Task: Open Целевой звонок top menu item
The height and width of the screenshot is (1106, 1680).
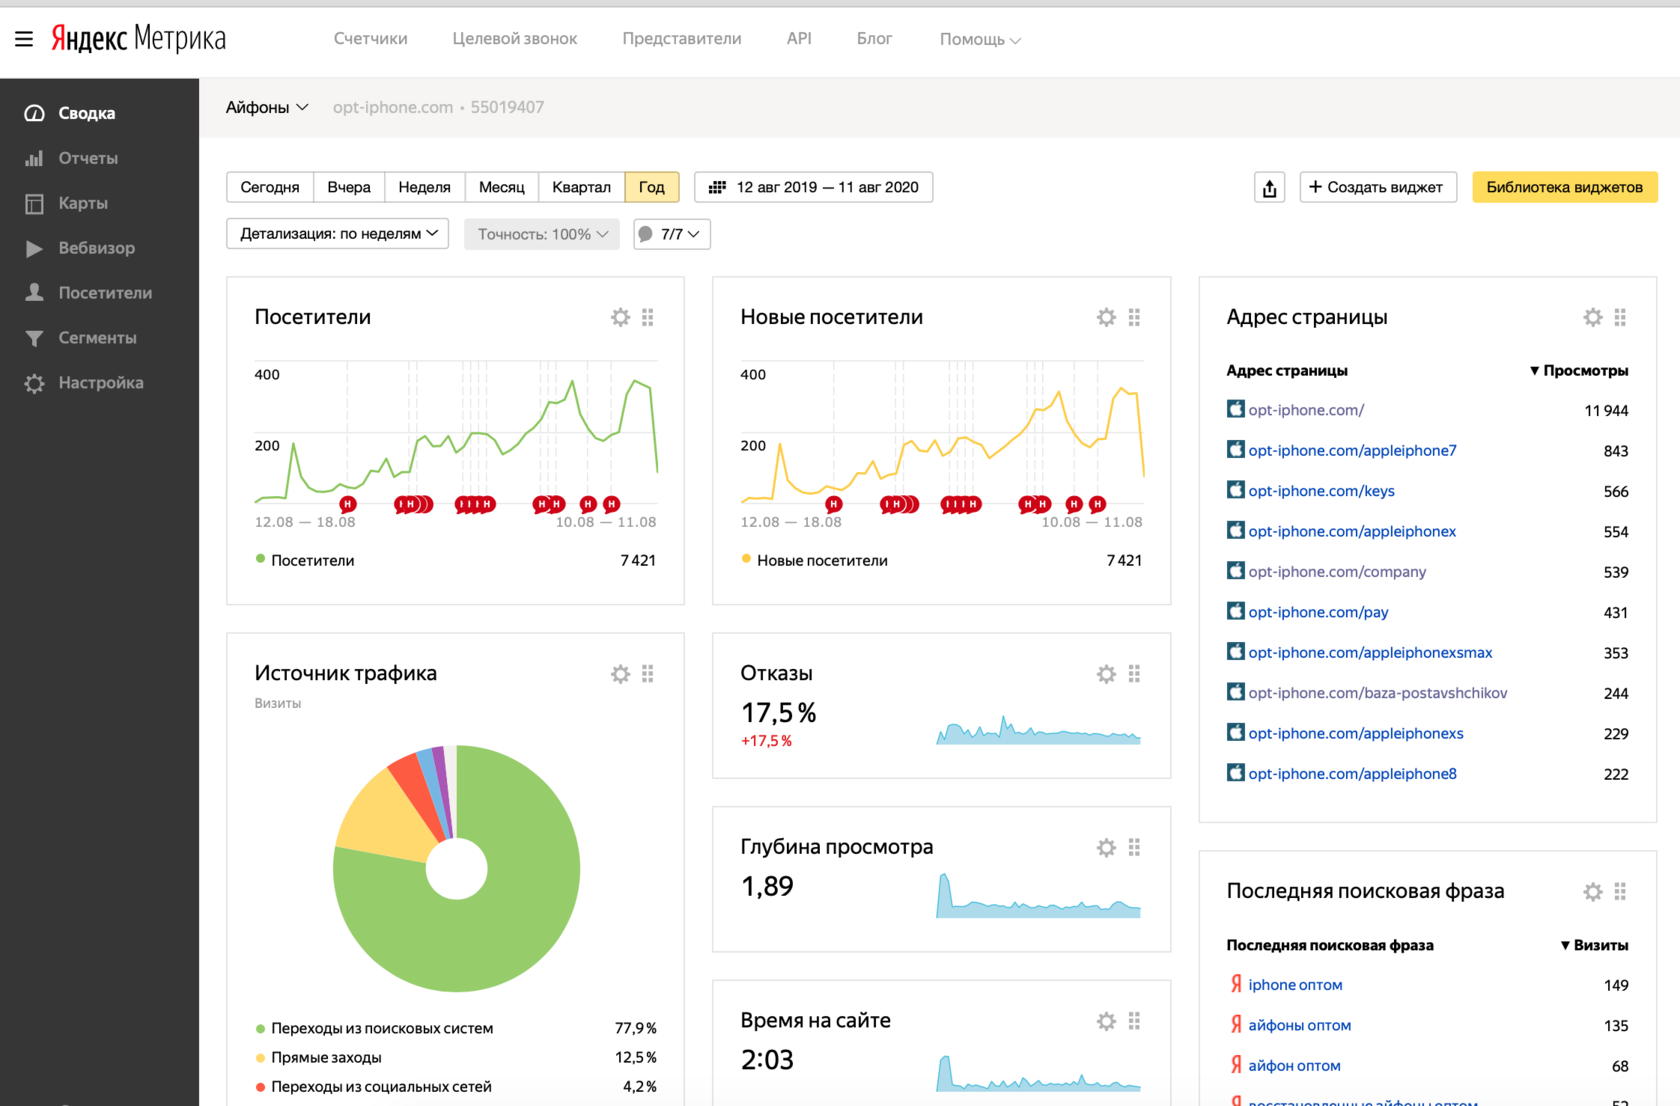Action: coord(515,39)
